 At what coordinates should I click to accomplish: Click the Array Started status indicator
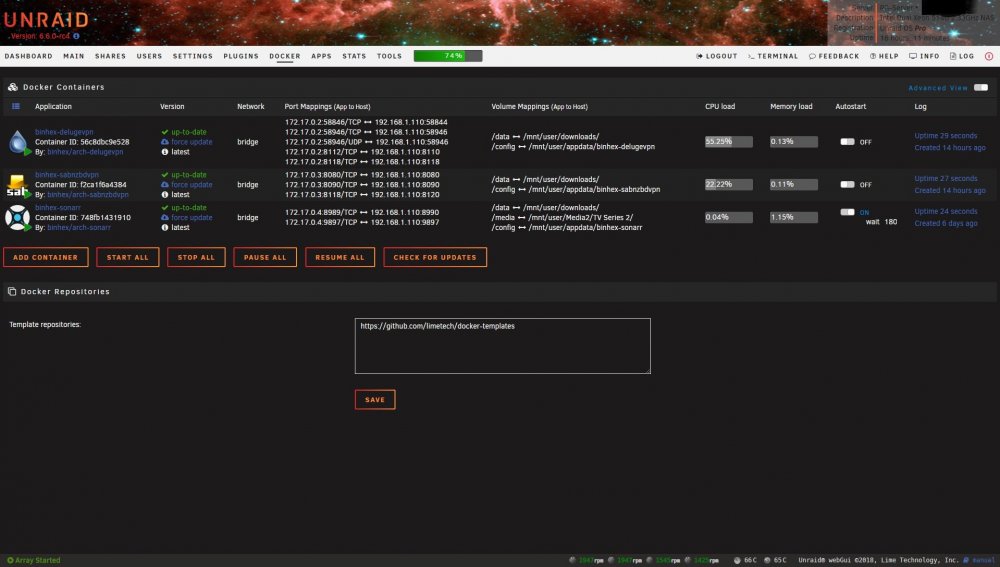pos(34,560)
